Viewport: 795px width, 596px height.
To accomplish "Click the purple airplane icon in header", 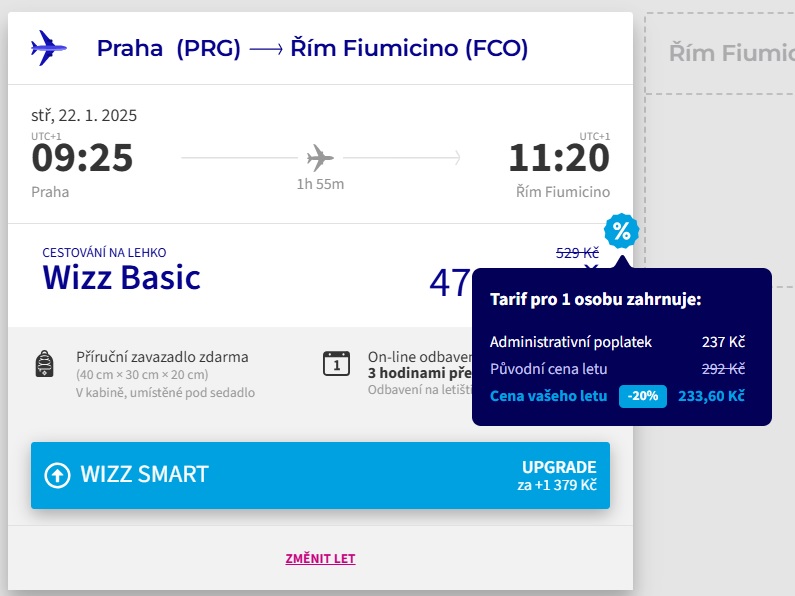I will [x=48, y=48].
